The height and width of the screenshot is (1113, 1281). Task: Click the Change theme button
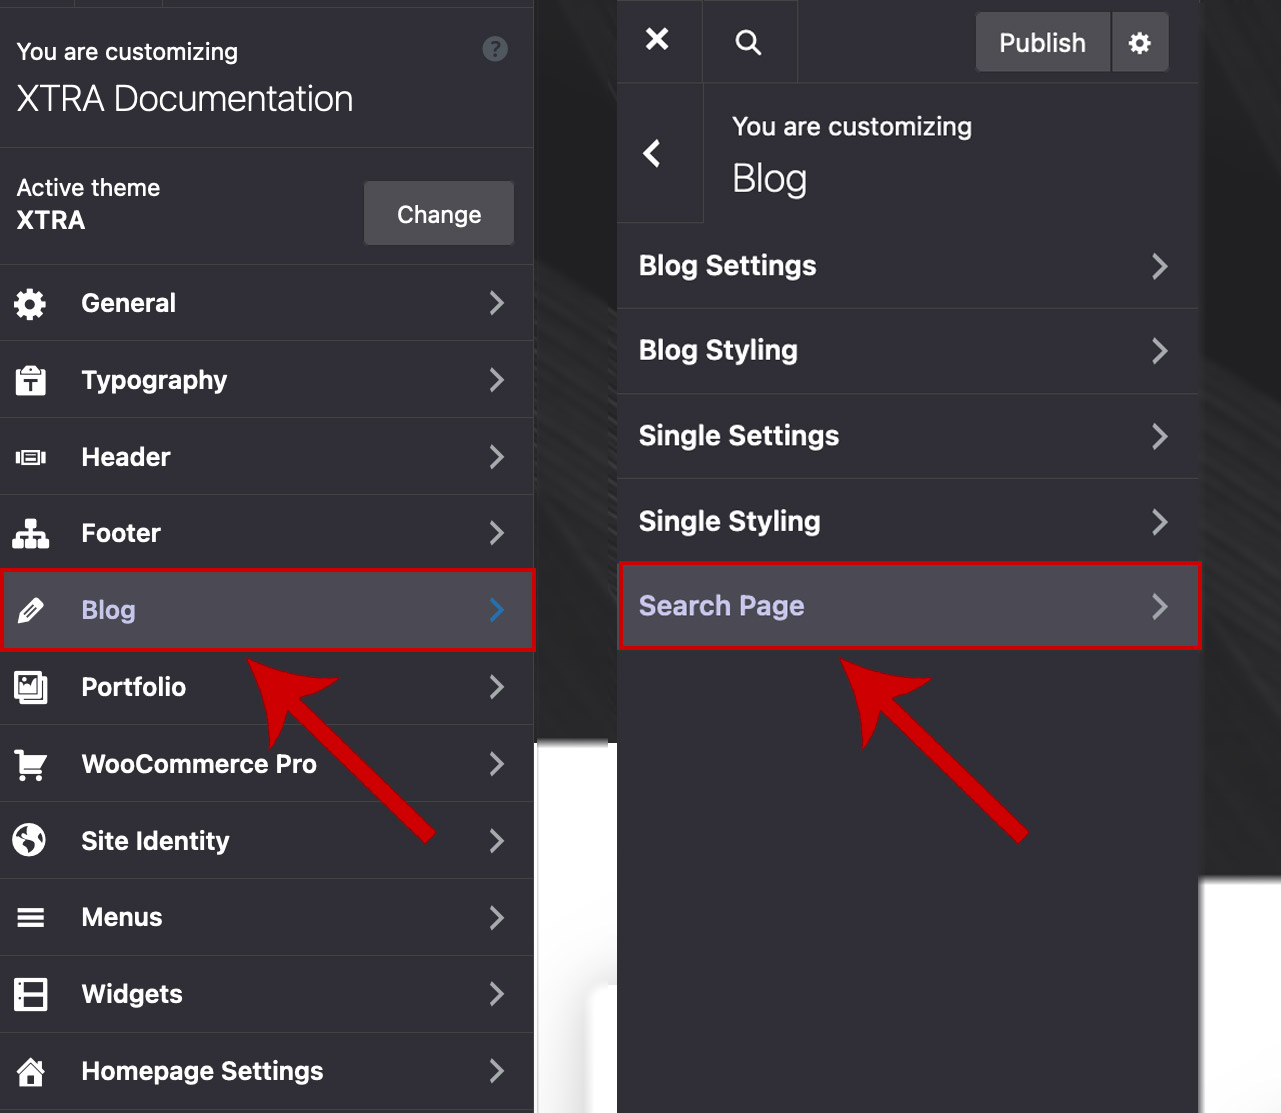[439, 214]
